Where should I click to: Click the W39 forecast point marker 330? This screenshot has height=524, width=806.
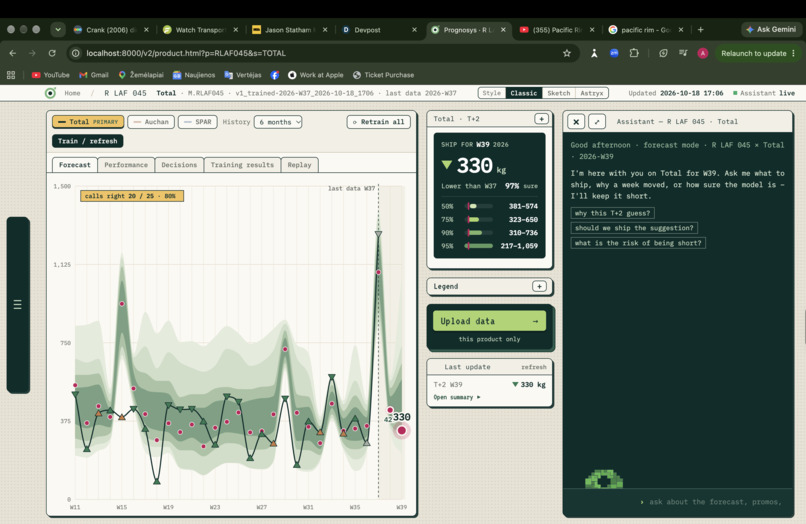point(401,430)
